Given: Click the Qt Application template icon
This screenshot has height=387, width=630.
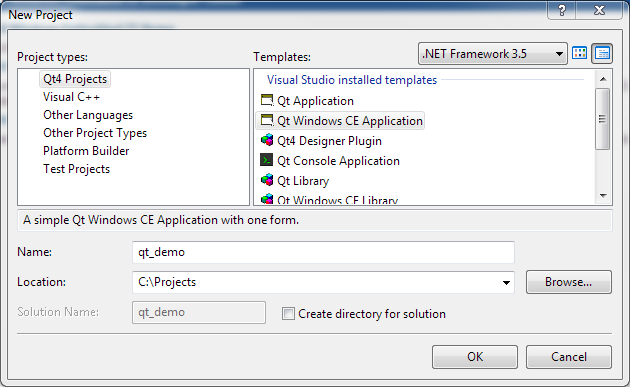Looking at the screenshot, I should [267, 100].
